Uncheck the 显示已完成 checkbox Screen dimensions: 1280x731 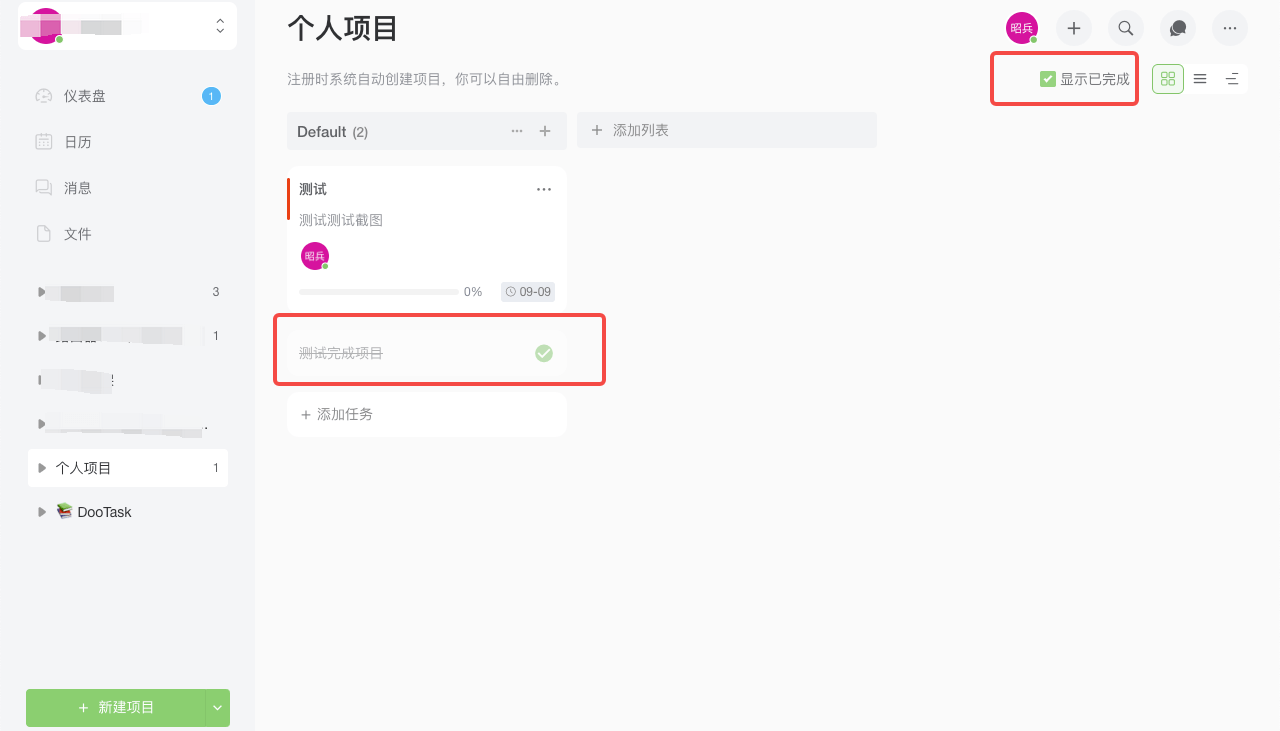click(x=1048, y=79)
